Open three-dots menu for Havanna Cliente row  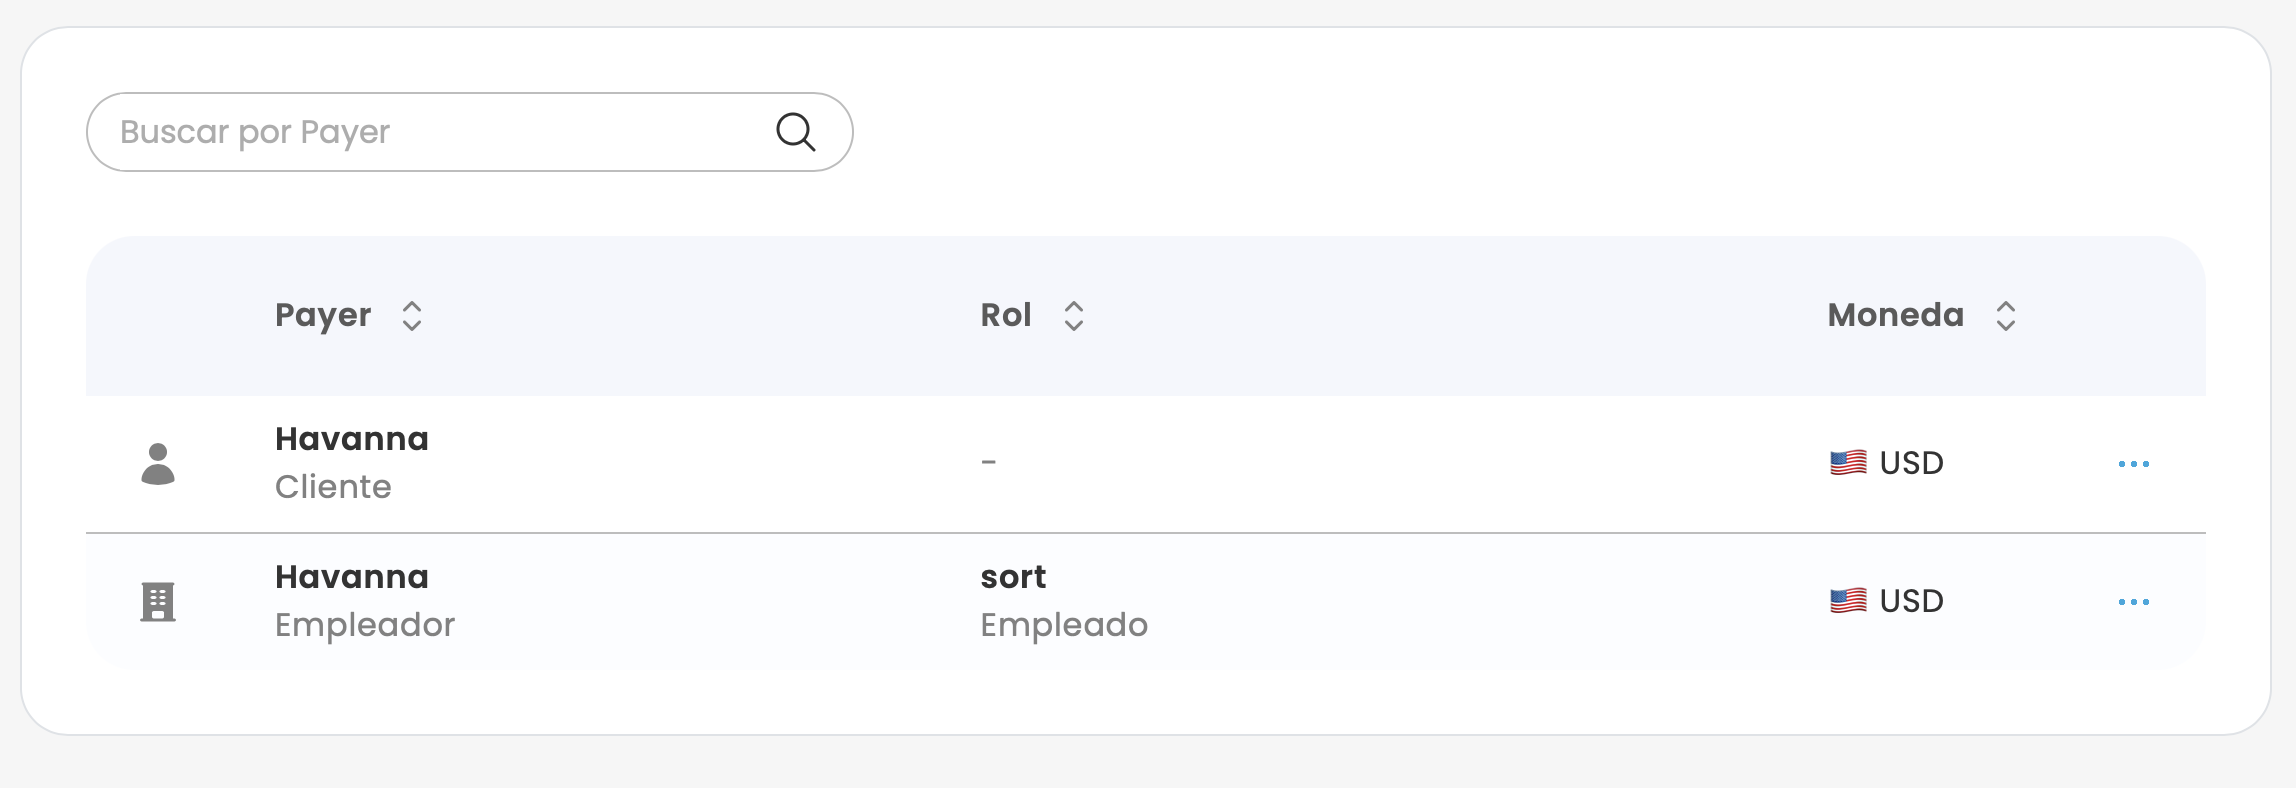pyautogui.click(x=2133, y=464)
